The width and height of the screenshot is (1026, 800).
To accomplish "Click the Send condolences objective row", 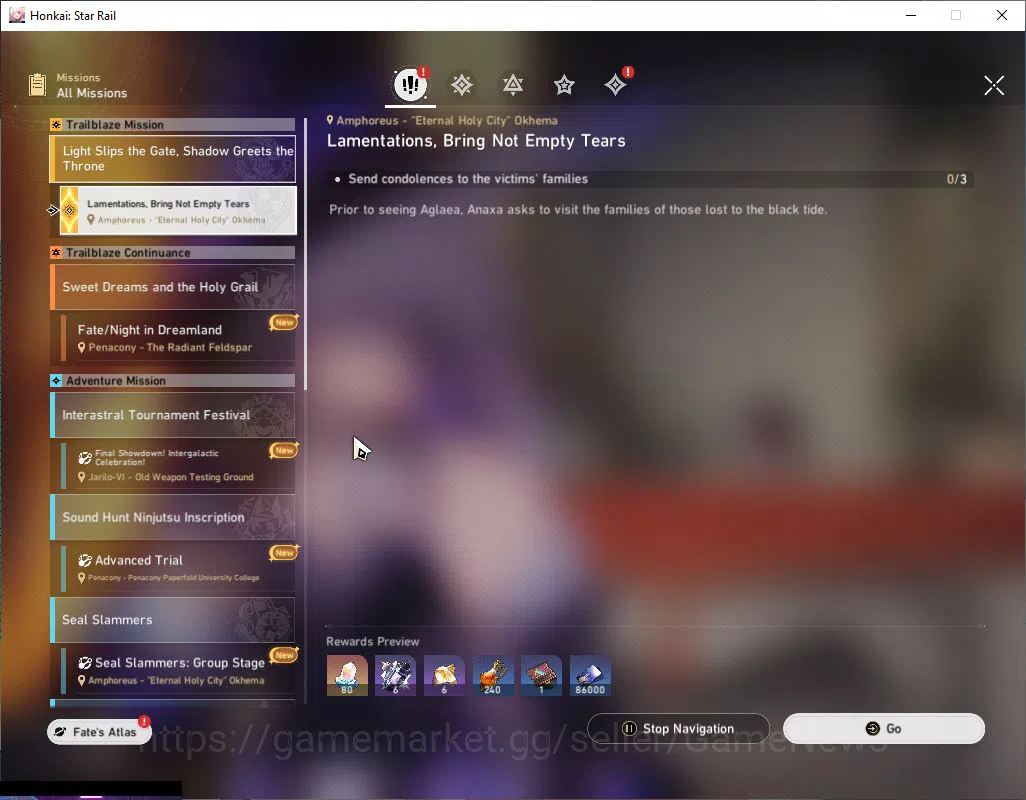I will coord(650,179).
